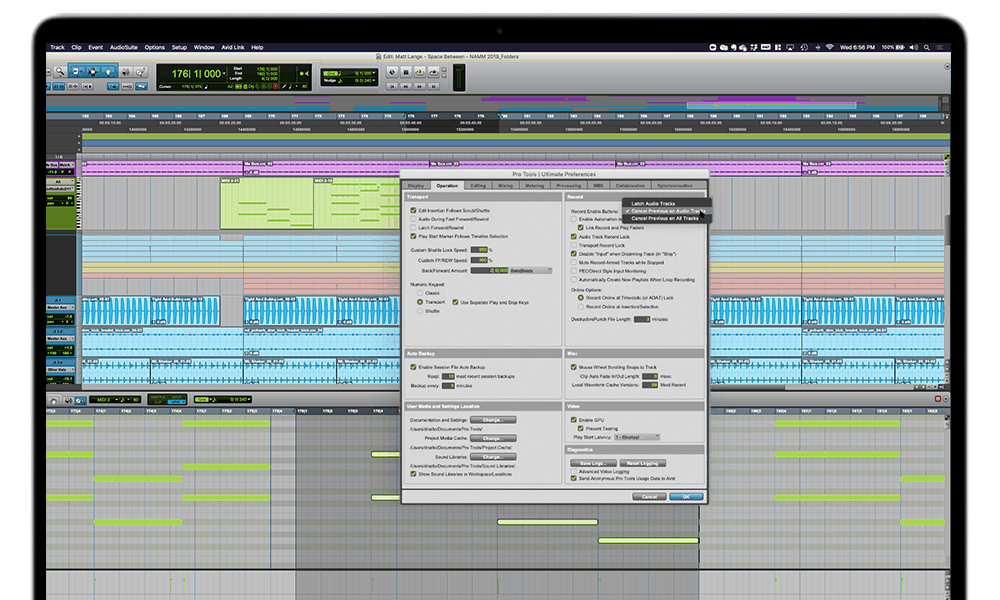Open the Avid Link menu

click(233, 47)
